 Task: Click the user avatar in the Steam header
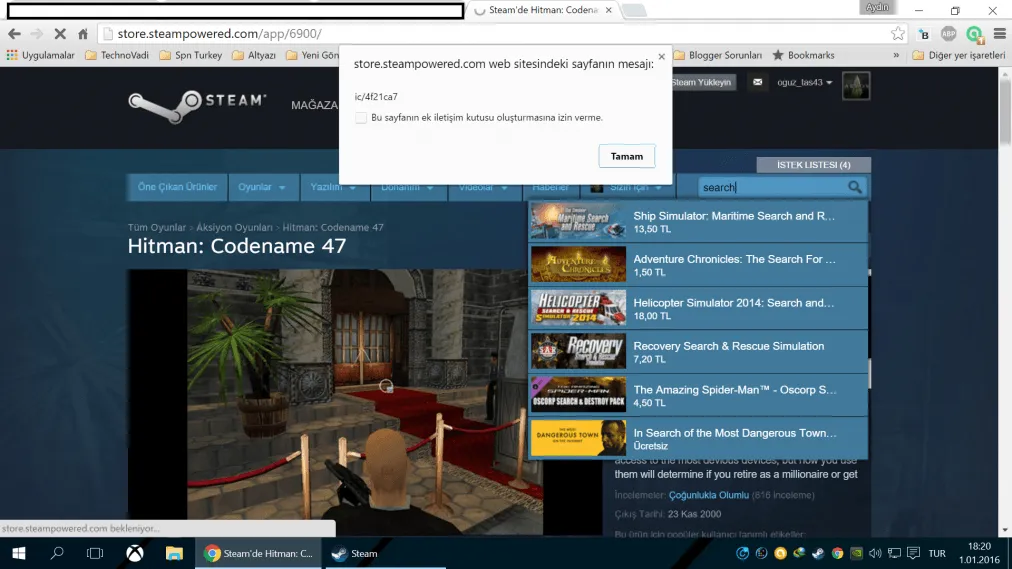click(856, 85)
